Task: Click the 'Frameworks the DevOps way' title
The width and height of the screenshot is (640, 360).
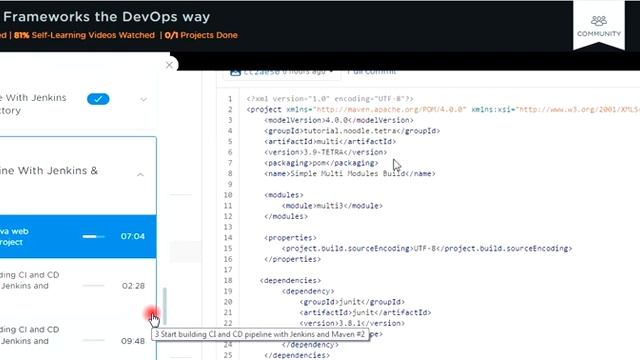Action: click(x=107, y=17)
